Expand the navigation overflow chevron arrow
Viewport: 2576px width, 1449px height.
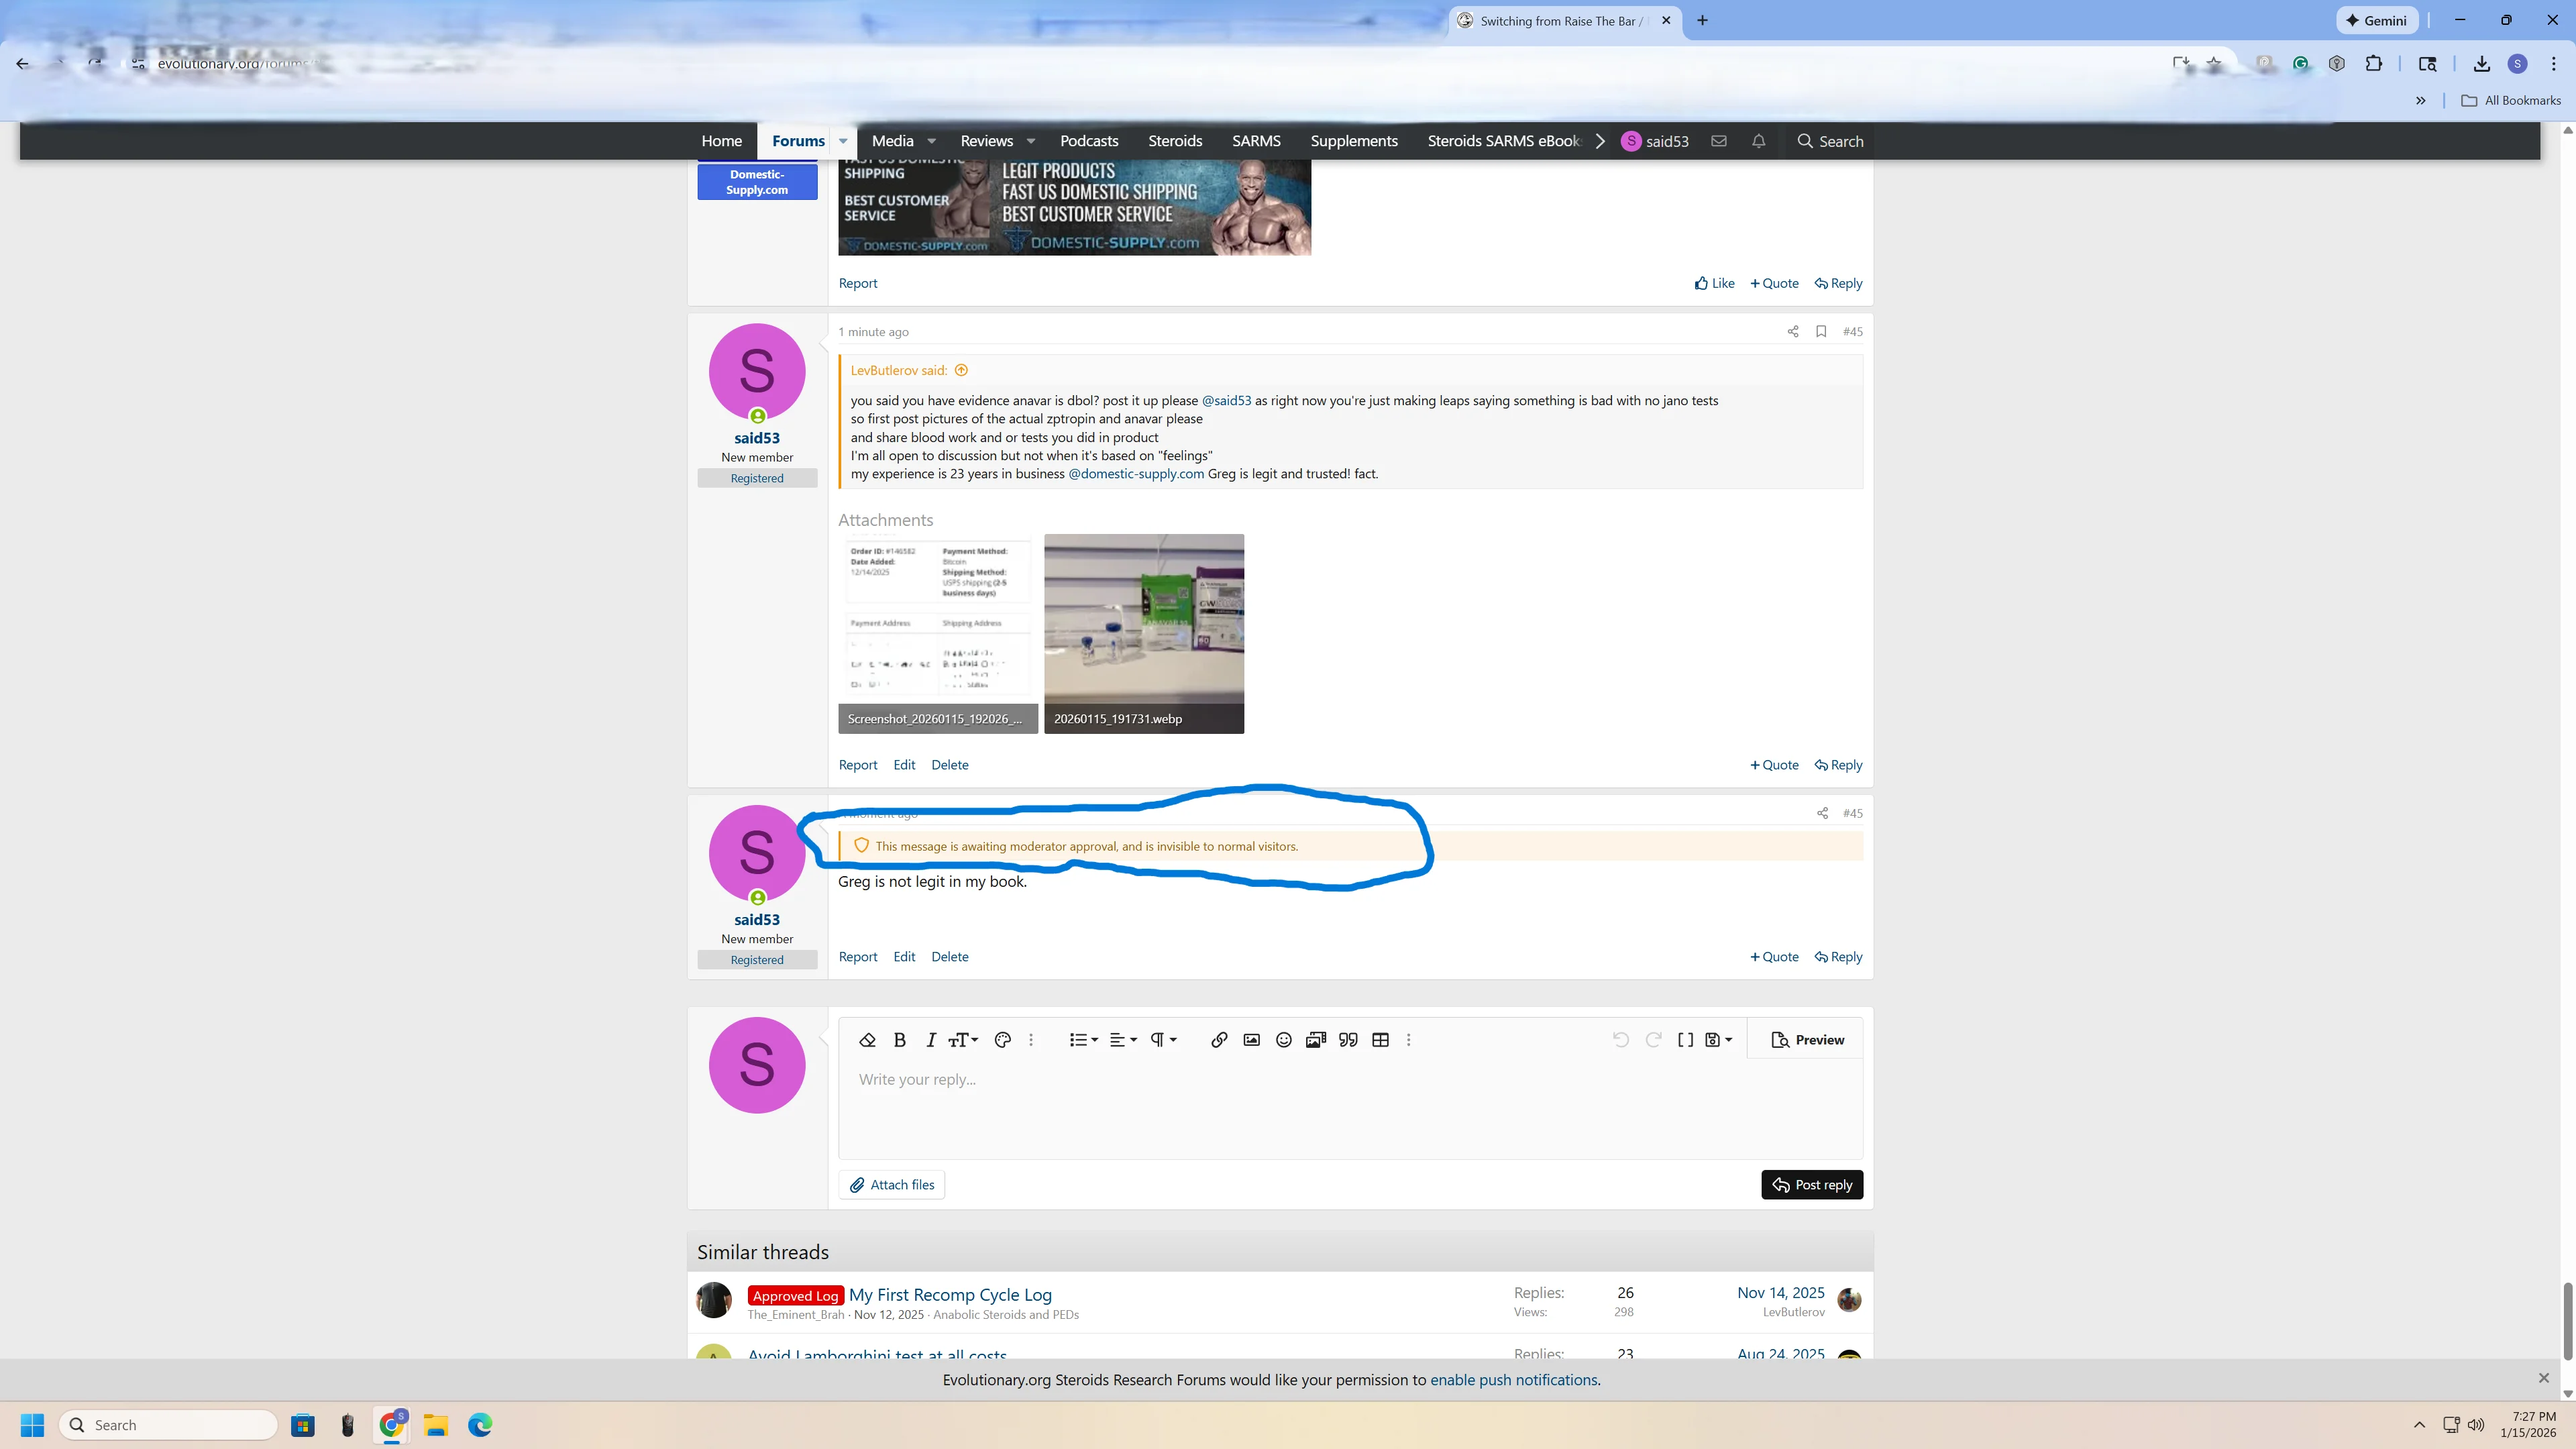[x=1600, y=141]
